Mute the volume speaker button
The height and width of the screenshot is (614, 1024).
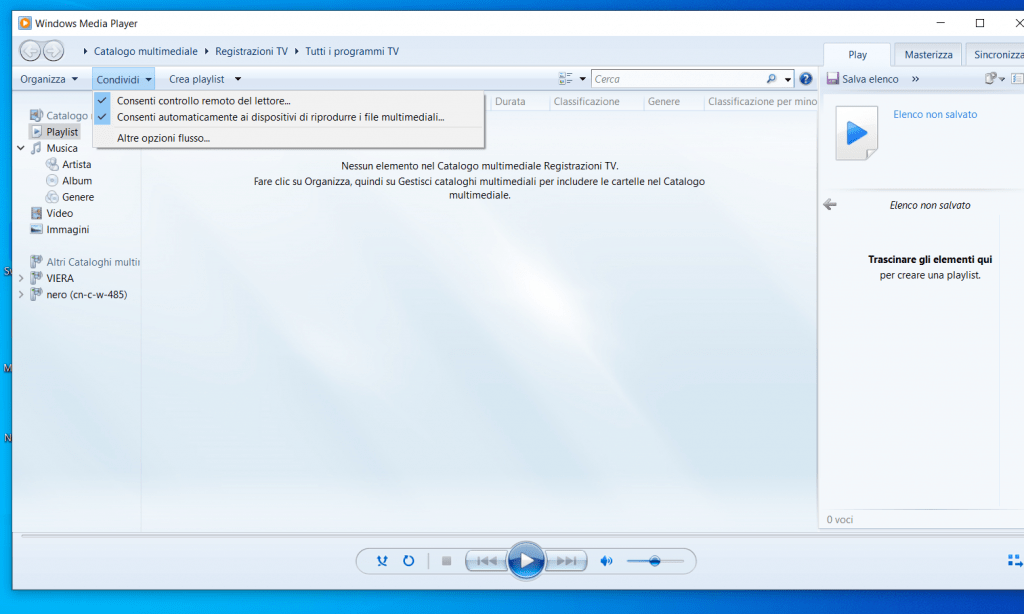pyautogui.click(x=607, y=561)
